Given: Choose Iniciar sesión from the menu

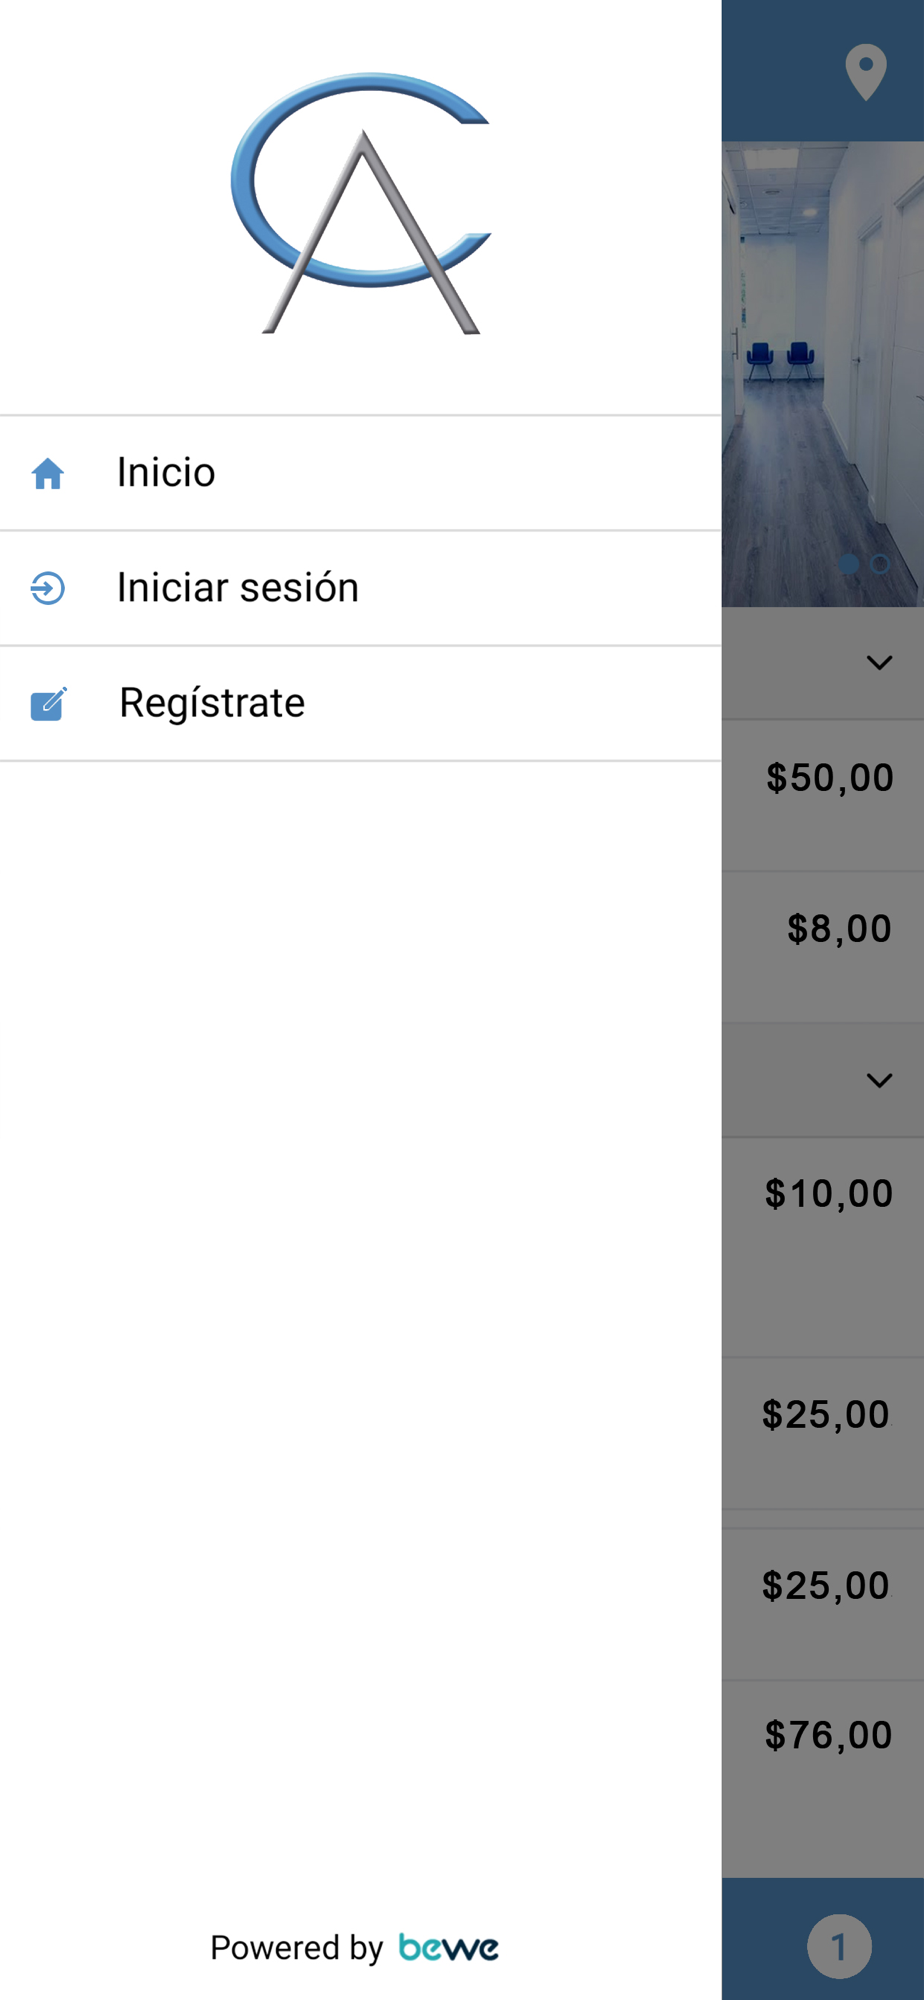Looking at the screenshot, I should coord(360,588).
